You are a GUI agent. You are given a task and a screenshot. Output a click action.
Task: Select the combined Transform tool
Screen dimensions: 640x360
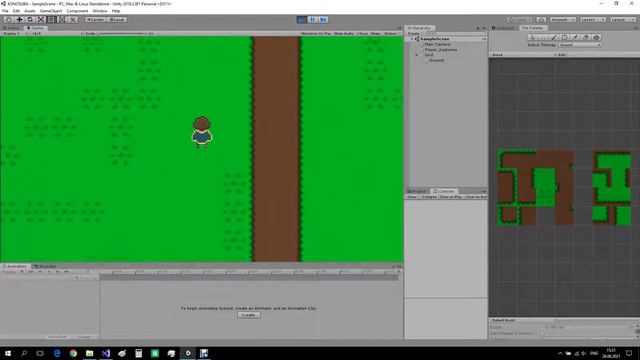tap(62, 20)
